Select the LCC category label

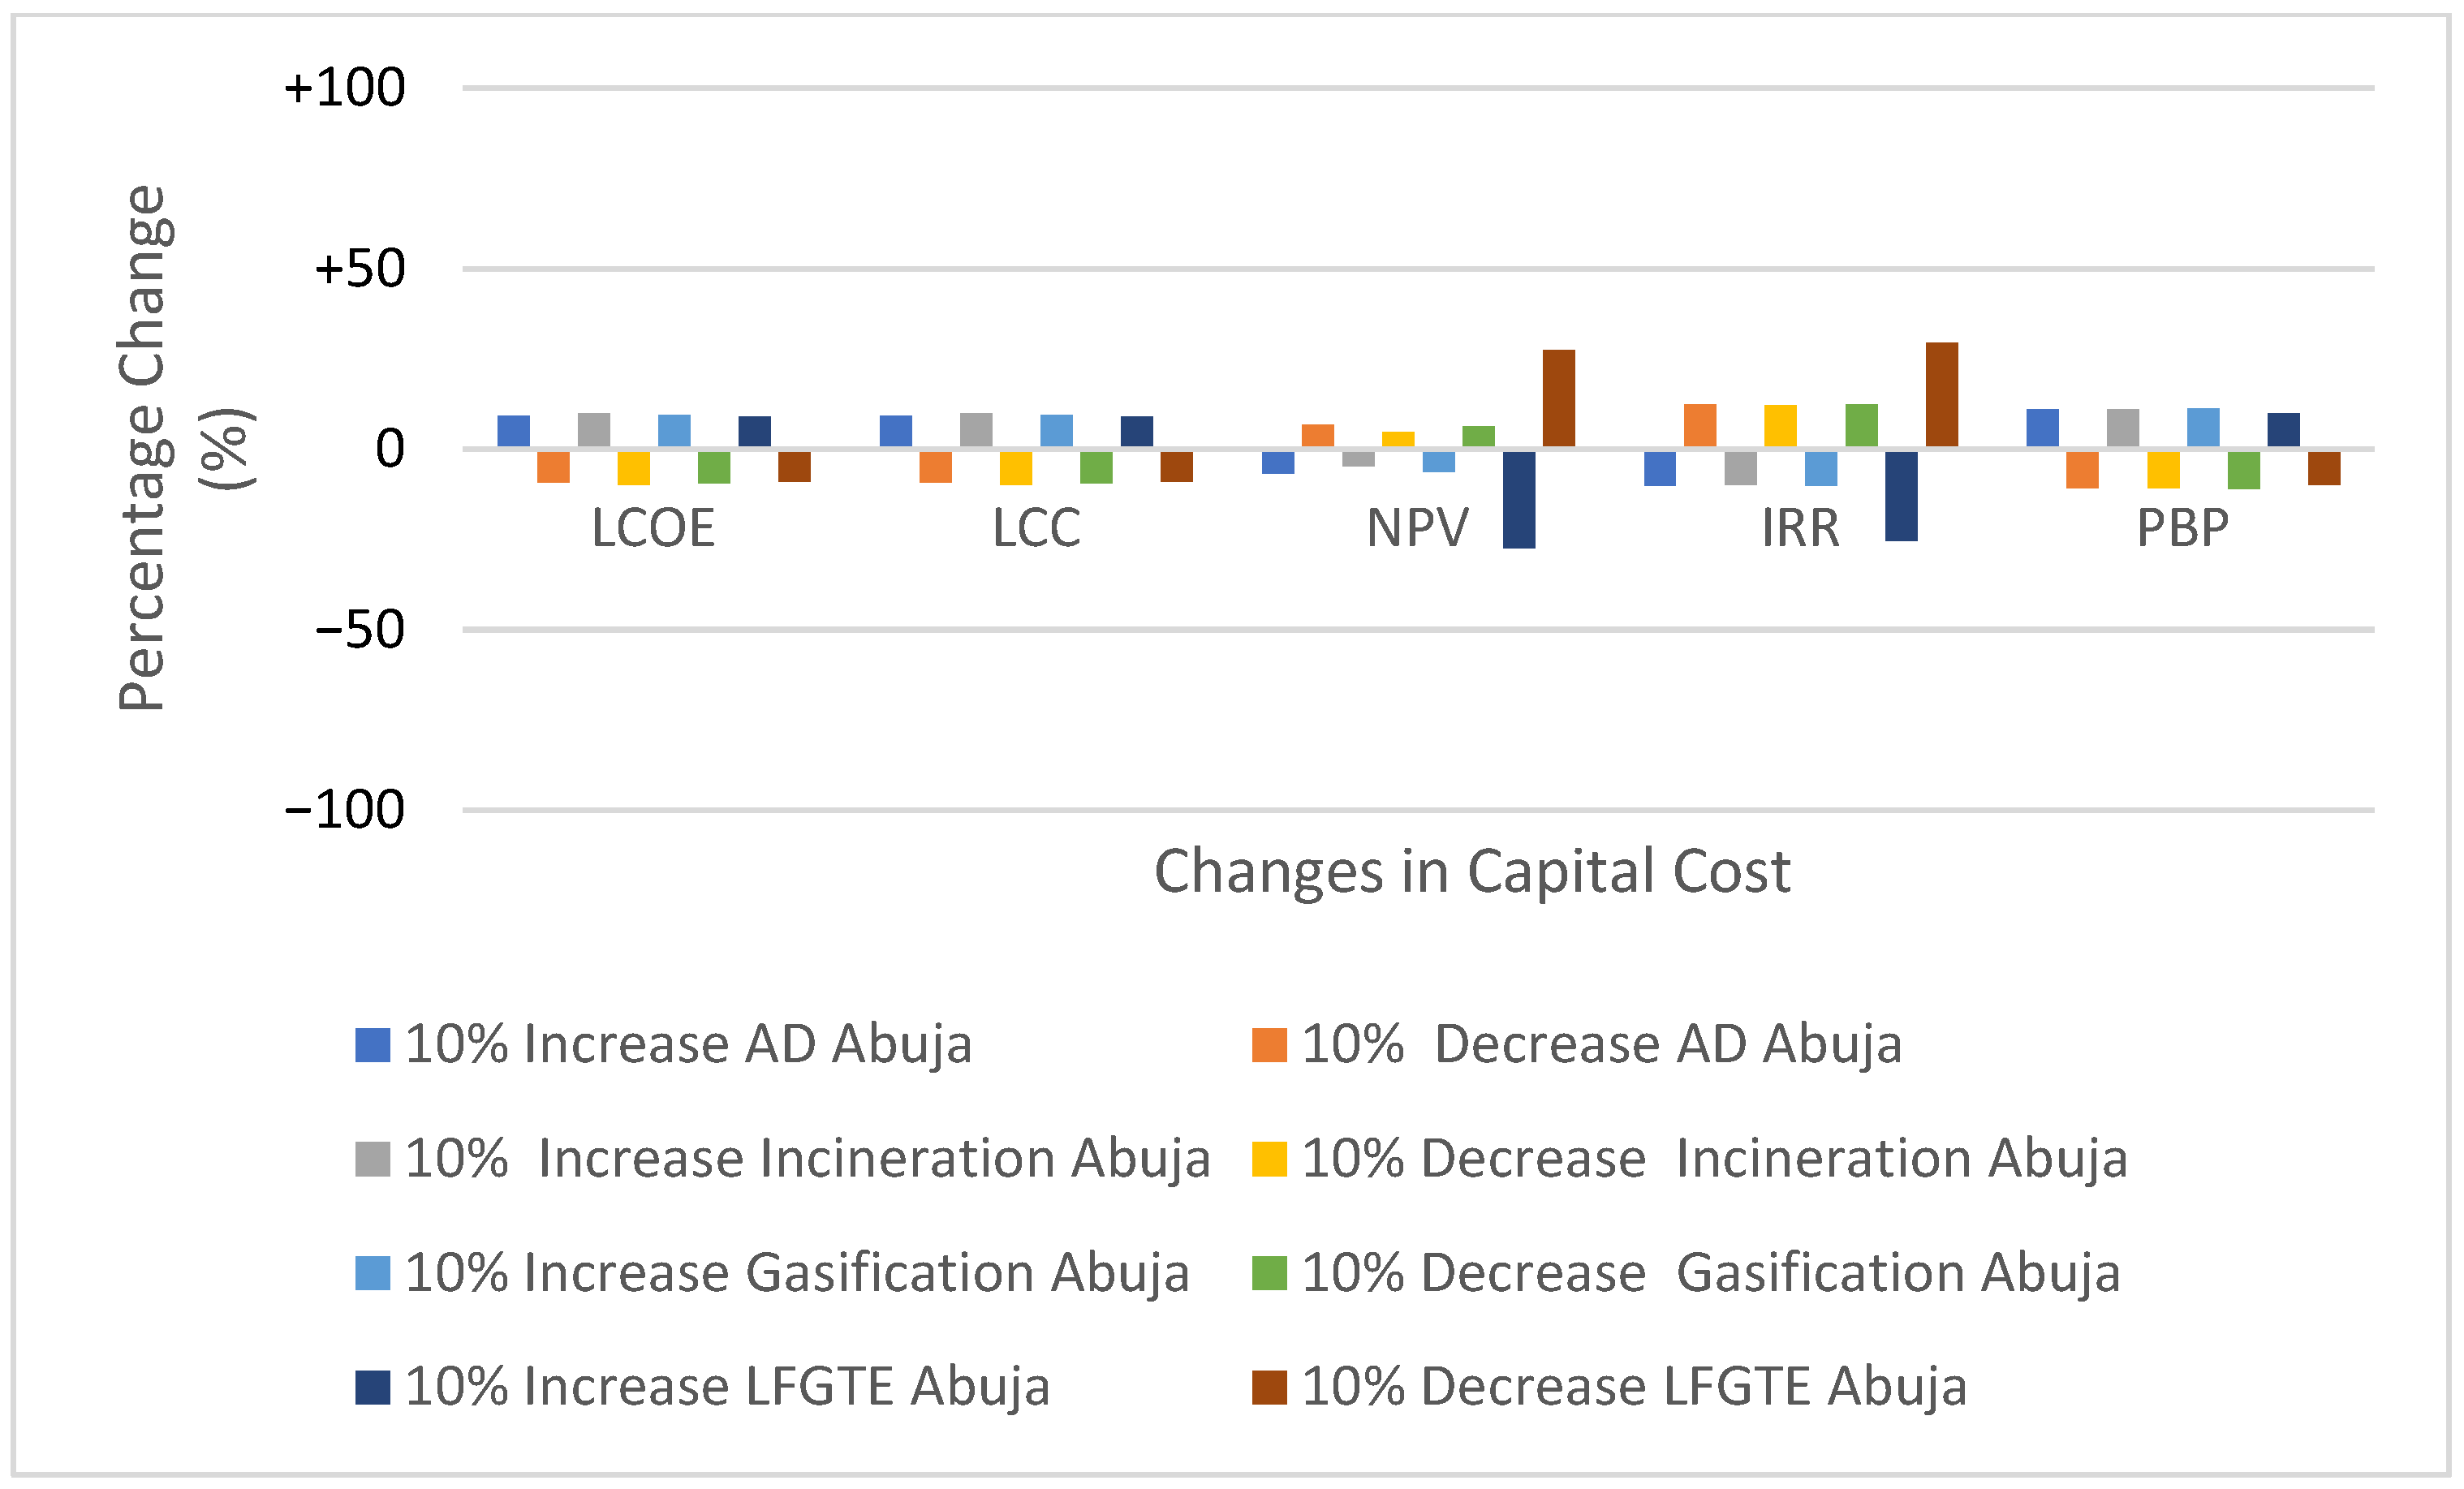coord(1036,528)
